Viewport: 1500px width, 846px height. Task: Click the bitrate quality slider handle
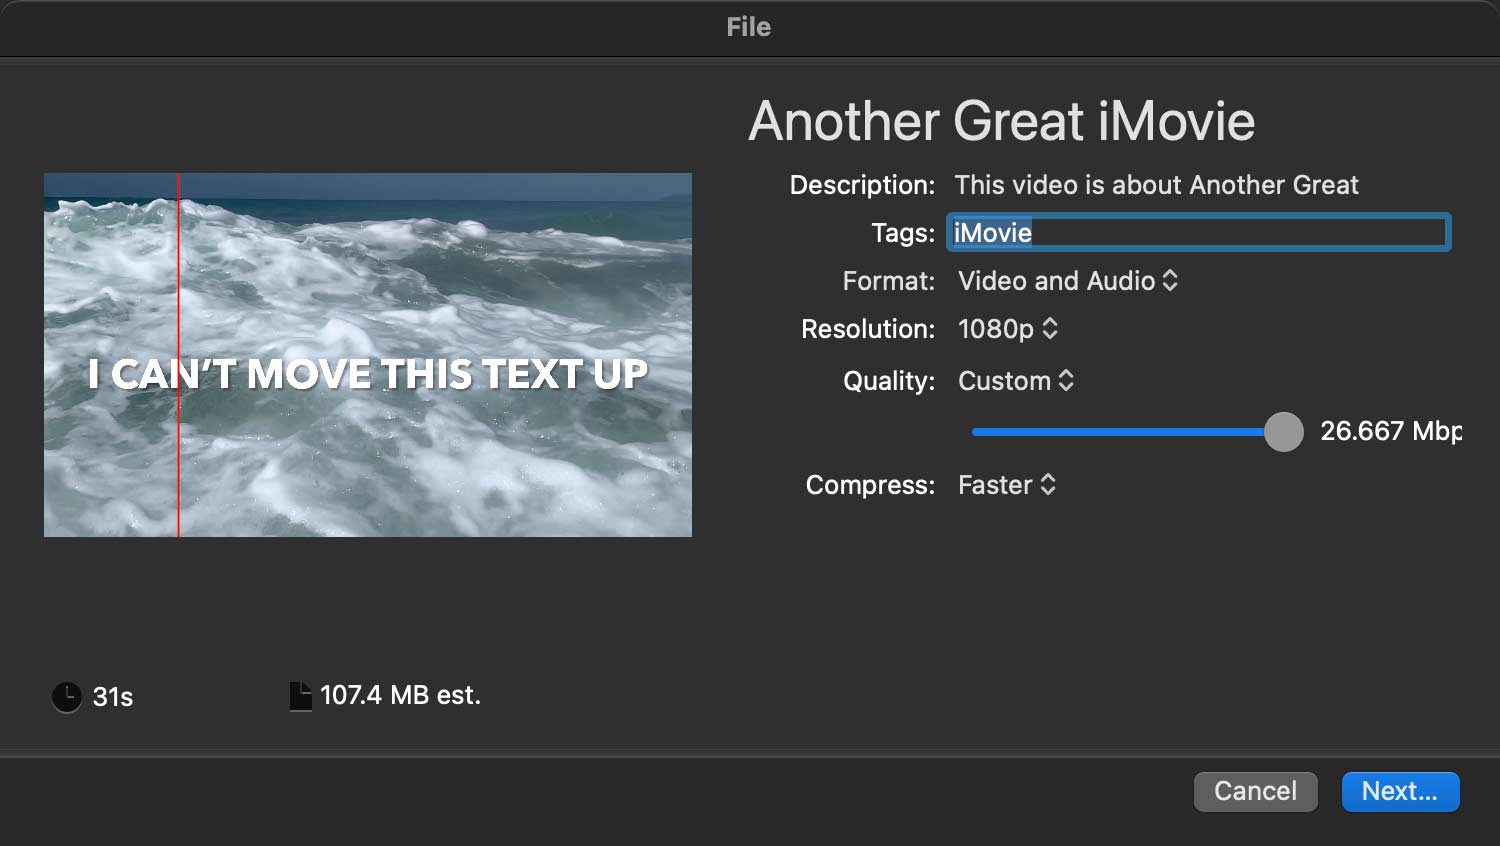[x=1284, y=432]
